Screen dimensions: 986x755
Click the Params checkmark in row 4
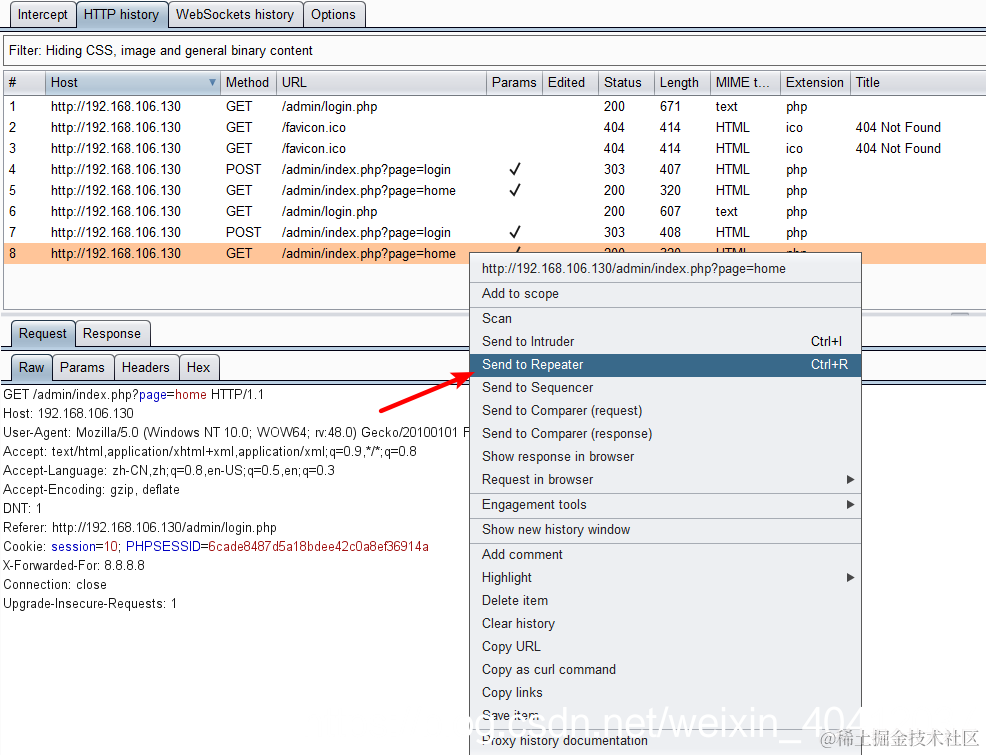515,169
